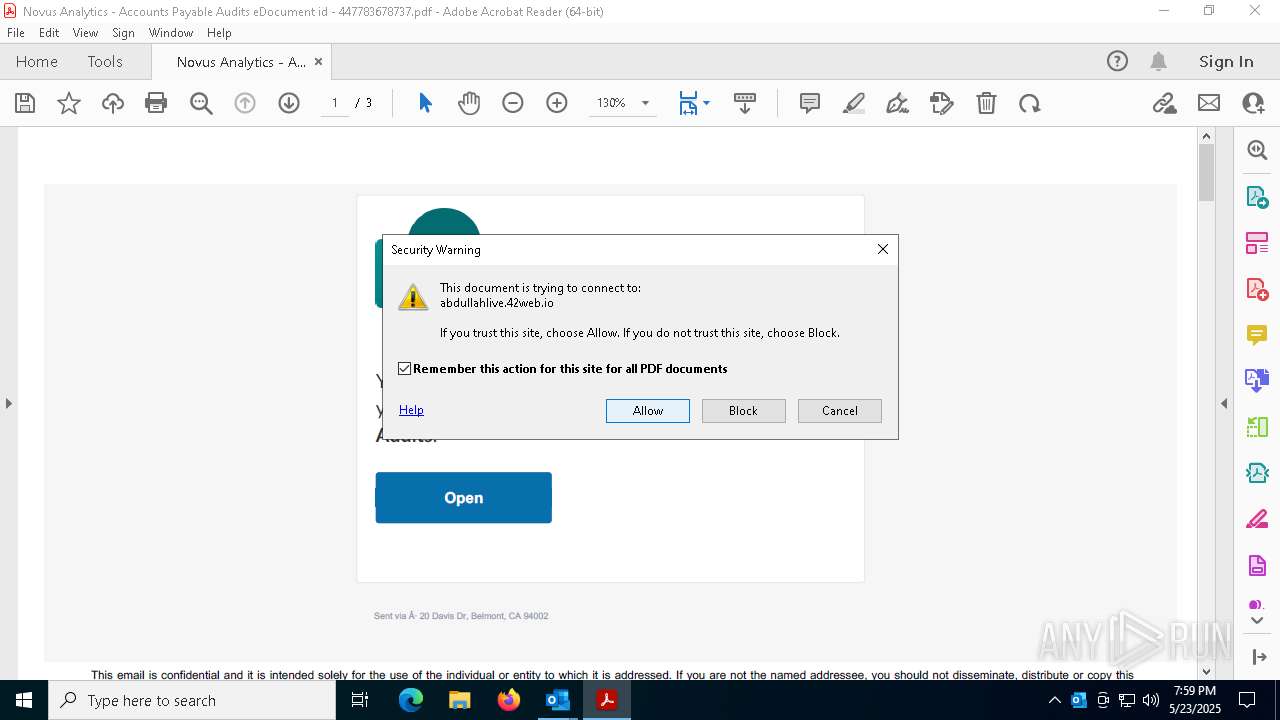Expand more tools chevron in sidebar
The width and height of the screenshot is (1280, 720).
click(x=1257, y=621)
